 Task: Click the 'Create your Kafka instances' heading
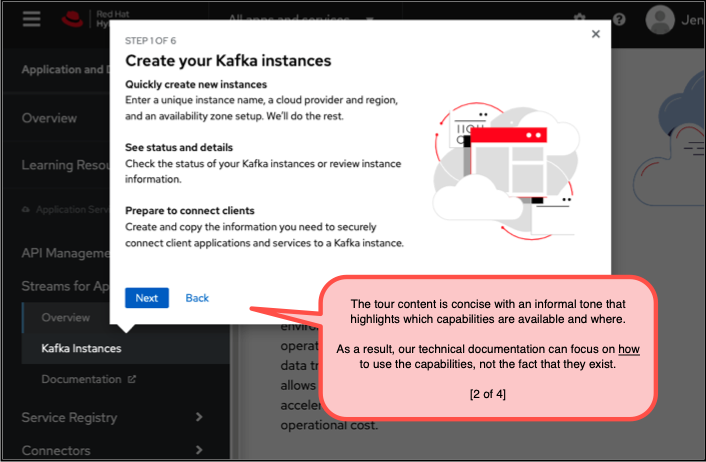point(228,61)
